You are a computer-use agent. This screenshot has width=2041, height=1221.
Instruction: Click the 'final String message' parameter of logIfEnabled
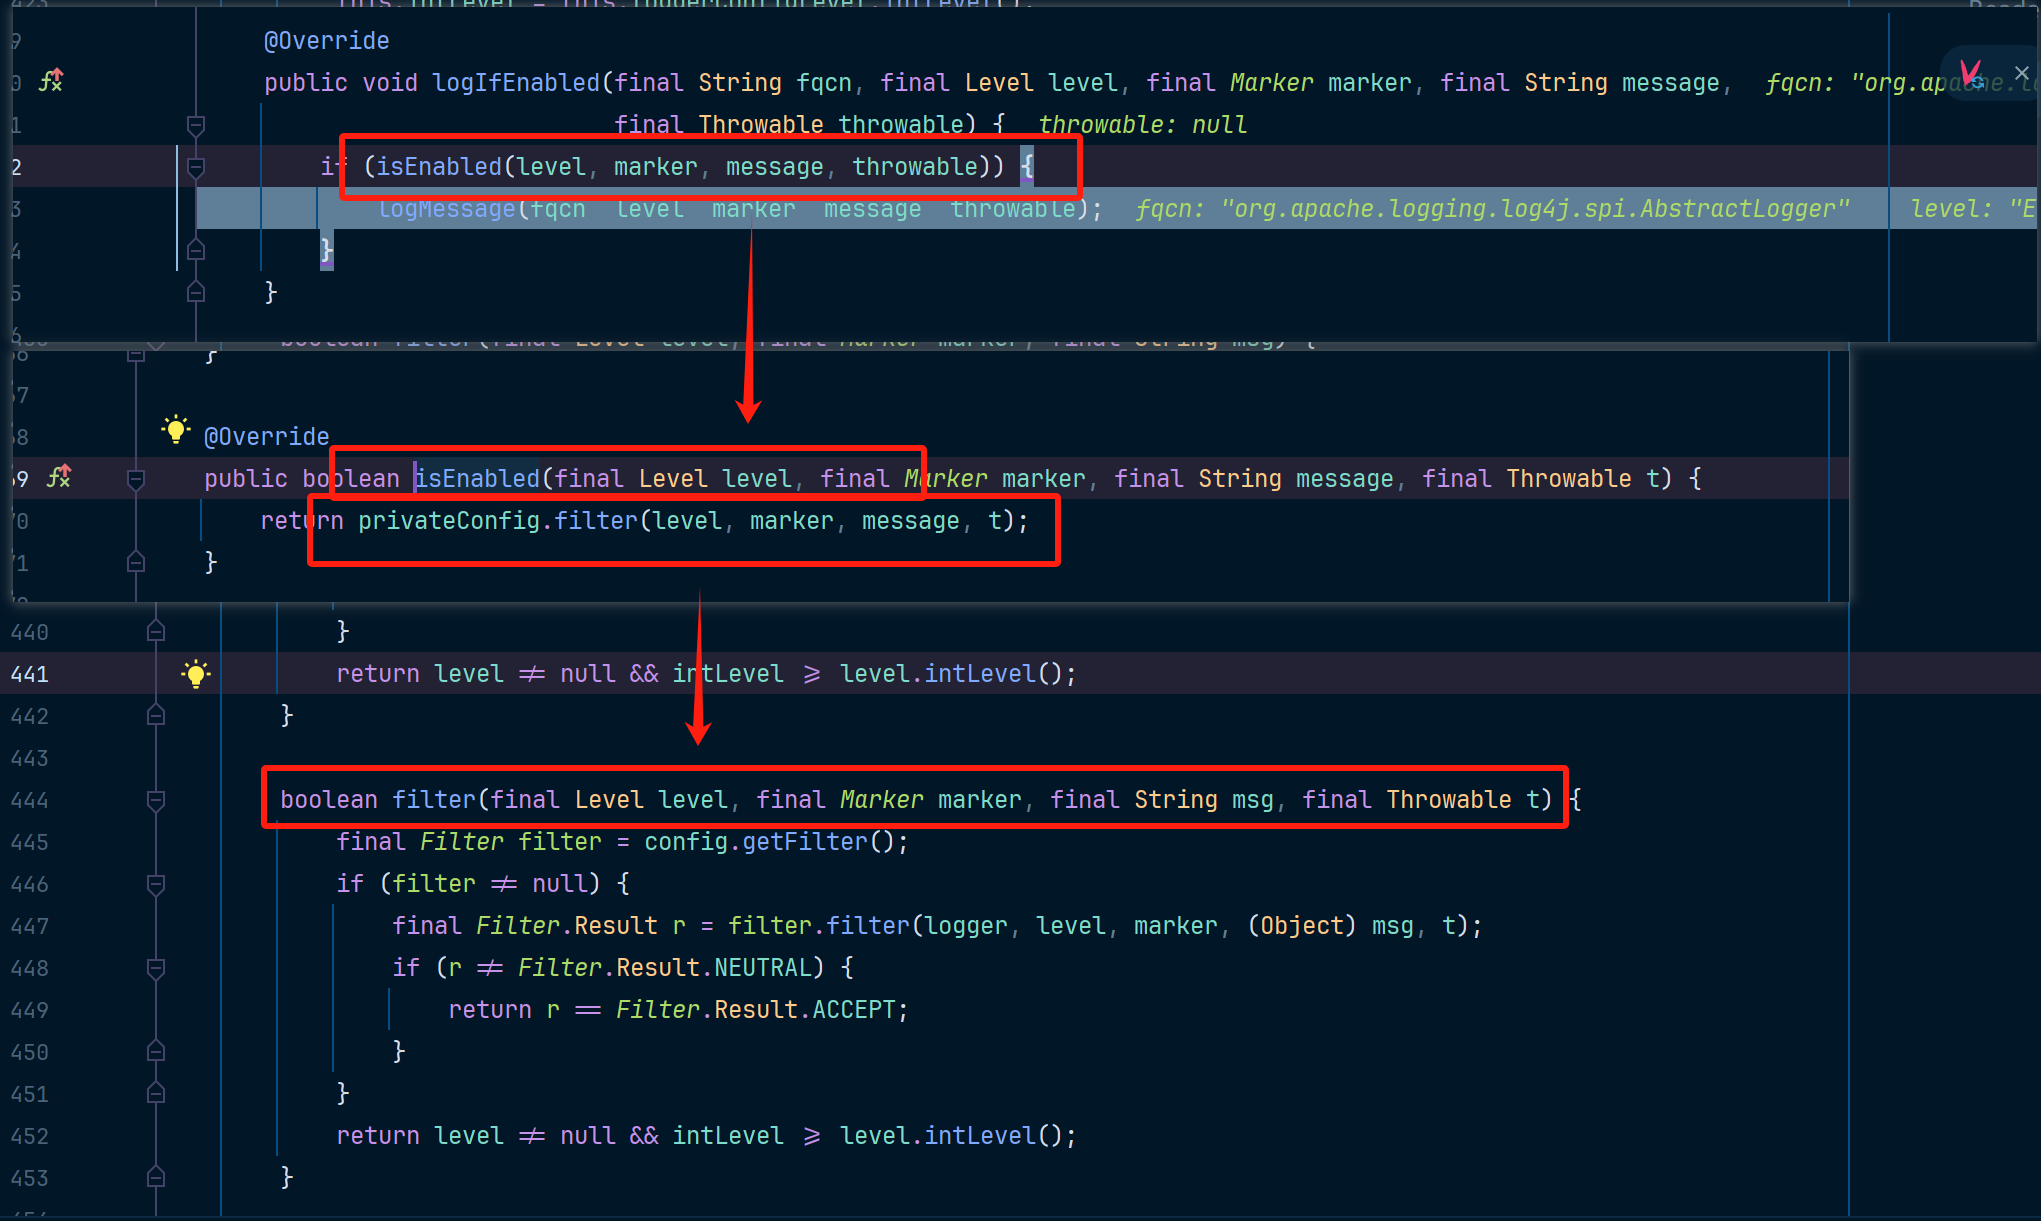point(1579,83)
